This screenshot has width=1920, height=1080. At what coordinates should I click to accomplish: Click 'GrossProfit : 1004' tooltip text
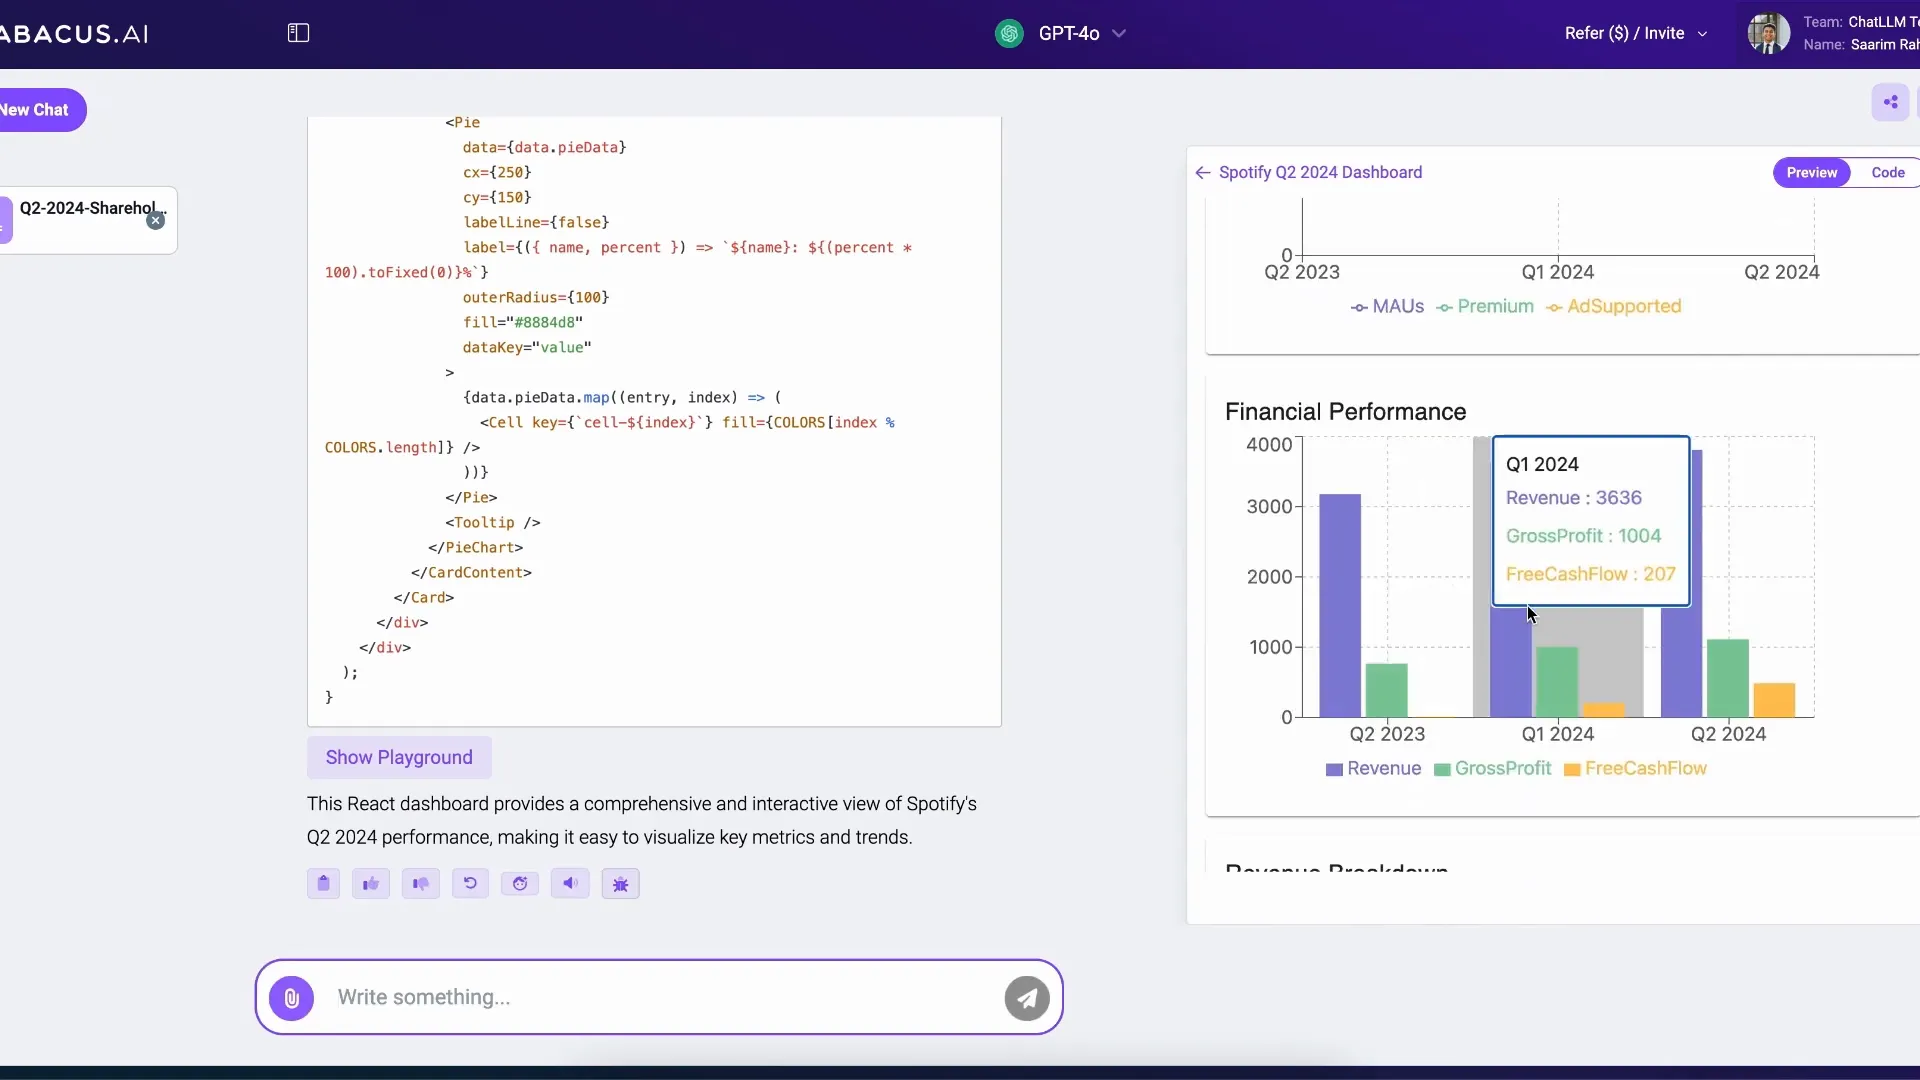(1583, 536)
